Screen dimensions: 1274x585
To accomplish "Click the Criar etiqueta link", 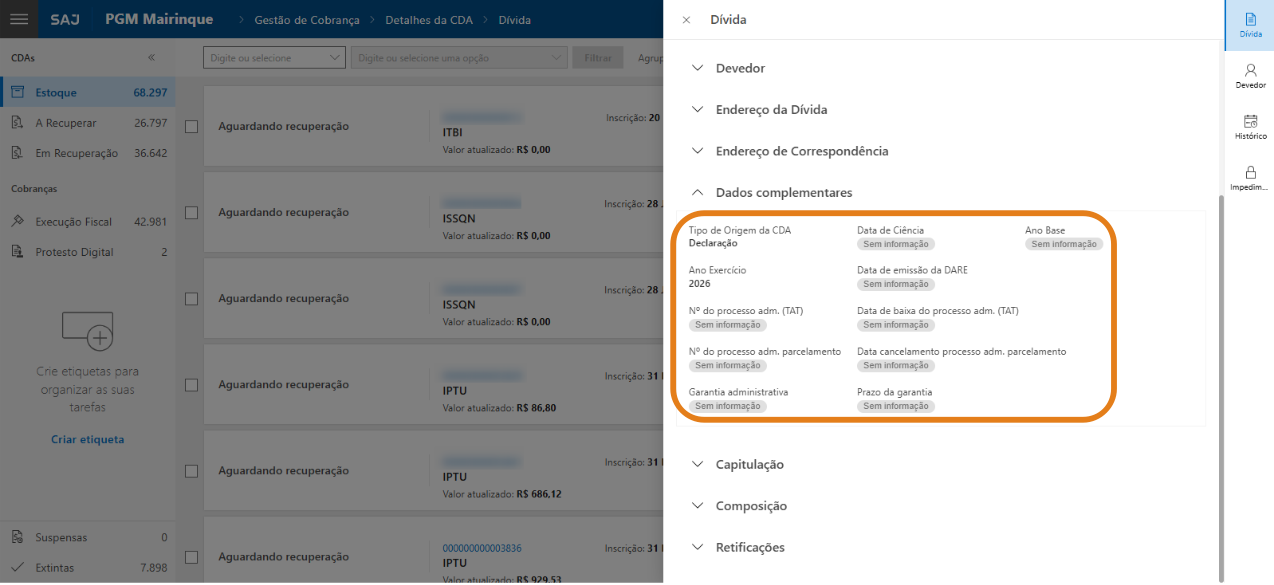I will [x=87, y=439].
